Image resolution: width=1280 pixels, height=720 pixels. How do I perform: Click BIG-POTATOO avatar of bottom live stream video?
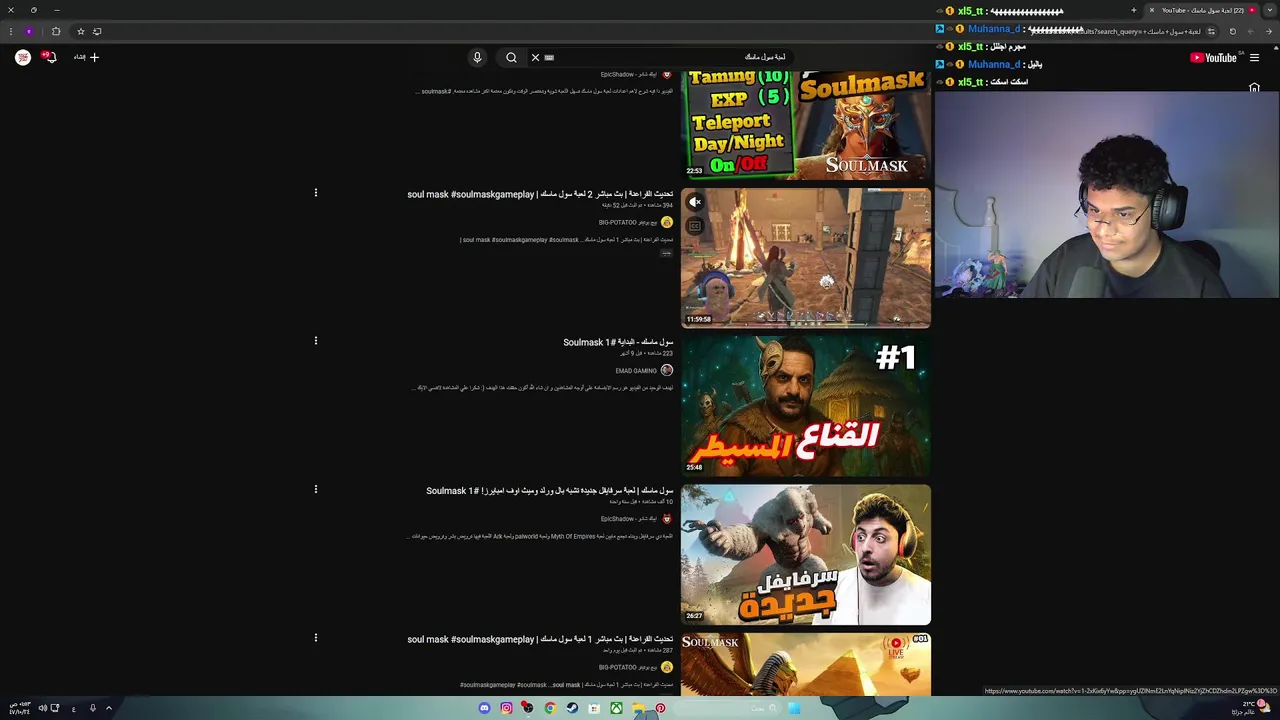pyautogui.click(x=667, y=667)
